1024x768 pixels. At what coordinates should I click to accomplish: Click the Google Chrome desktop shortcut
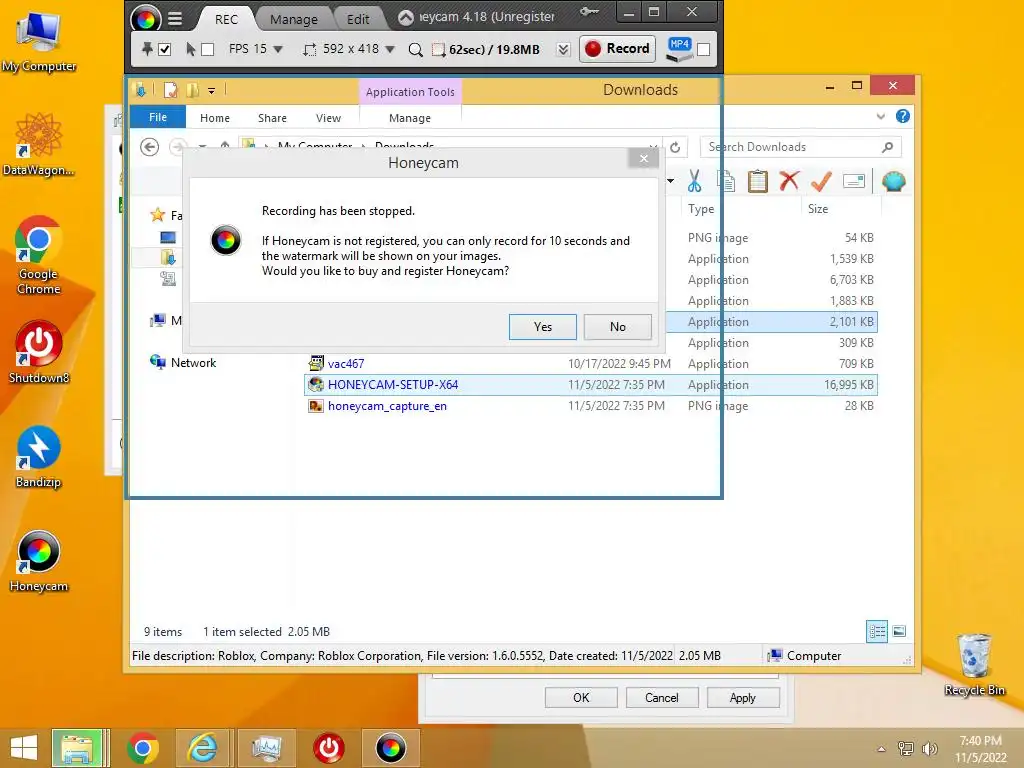(39, 255)
